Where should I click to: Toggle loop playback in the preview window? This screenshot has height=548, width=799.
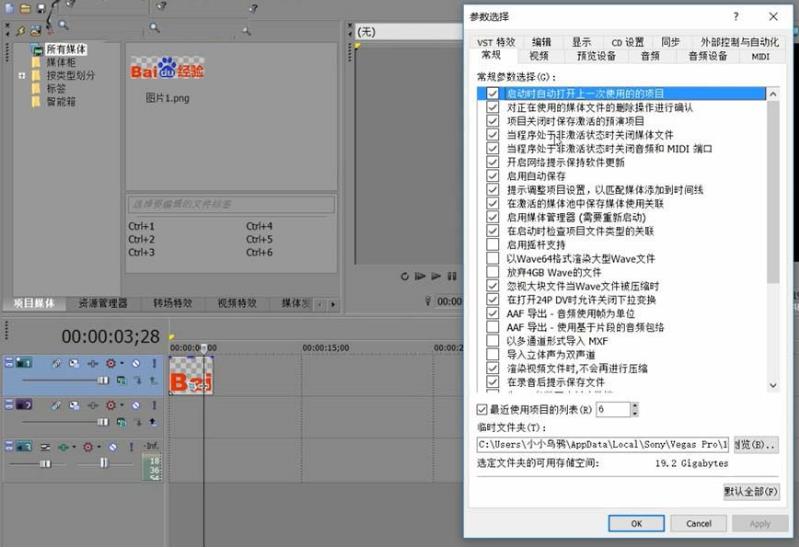[405, 276]
